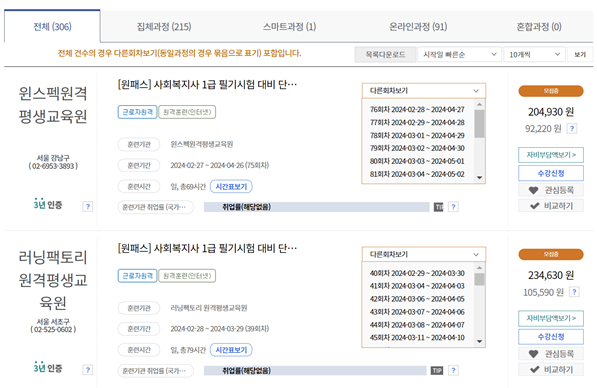The height and width of the screenshot is (388, 597).
Task: Click the heart 관심등록 for the 러닝팩토리 course
Action: click(551, 354)
